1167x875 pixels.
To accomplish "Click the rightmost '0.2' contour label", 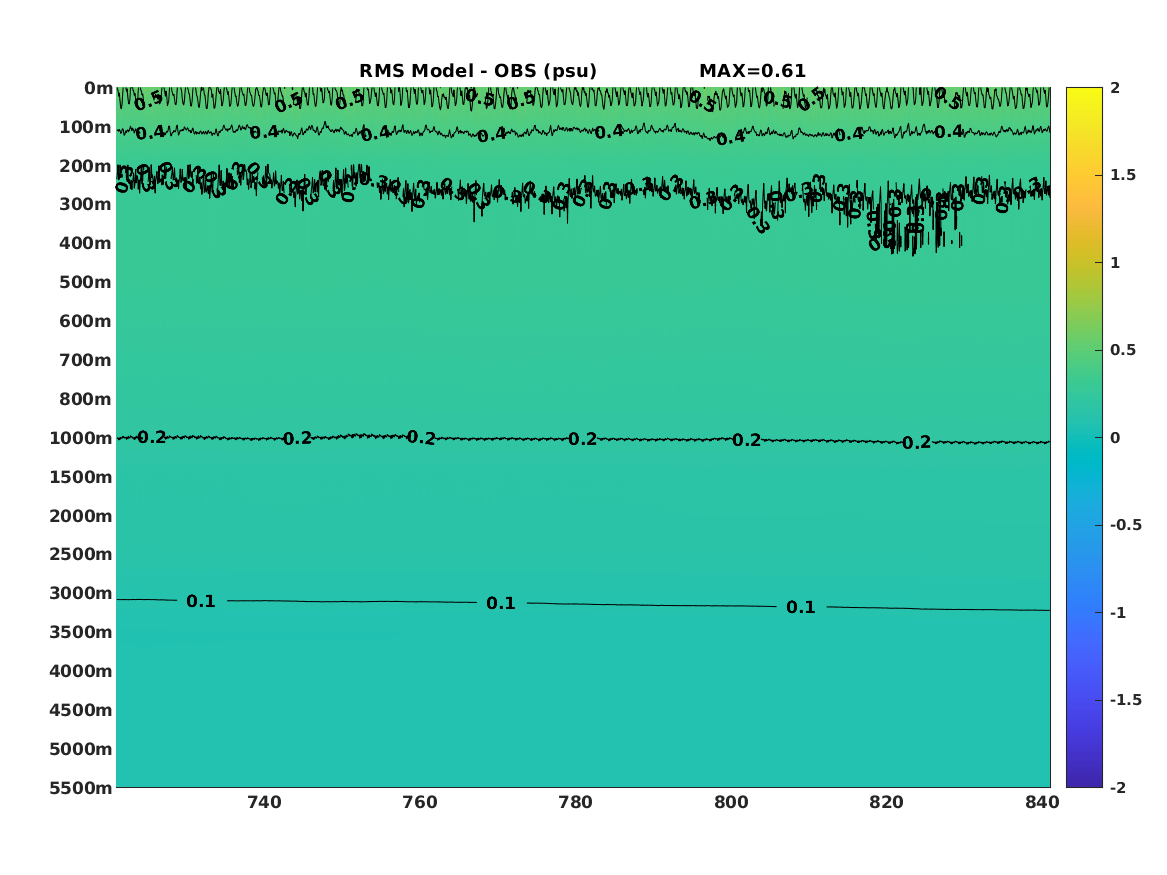I will pos(916,443).
